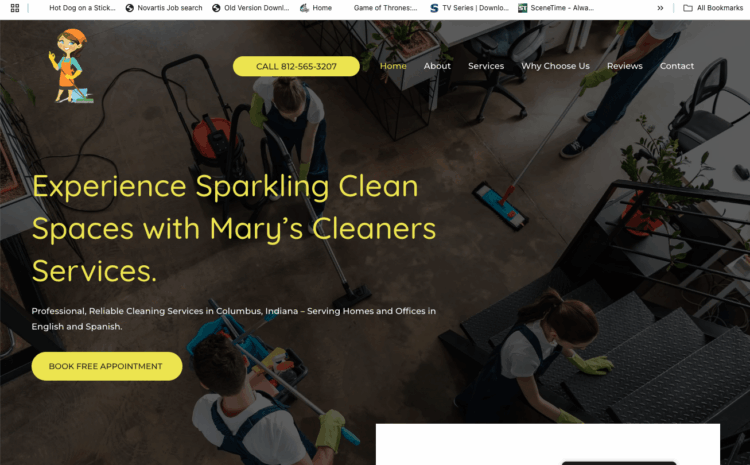Click the SceneTime bookmark favicon

click(523, 8)
